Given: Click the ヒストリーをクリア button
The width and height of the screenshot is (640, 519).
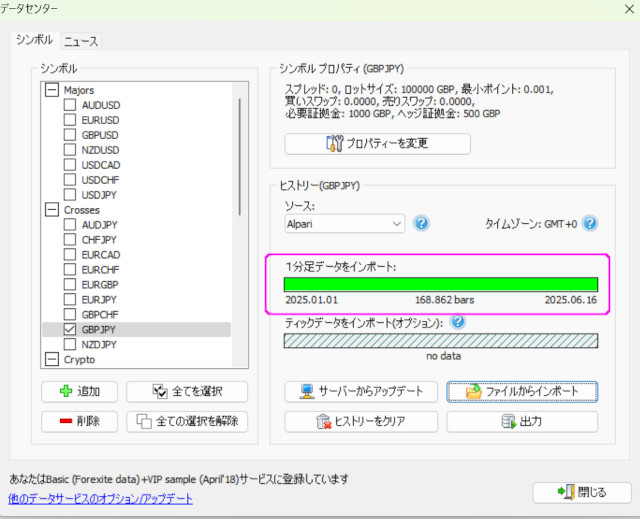Looking at the screenshot, I should point(361,421).
